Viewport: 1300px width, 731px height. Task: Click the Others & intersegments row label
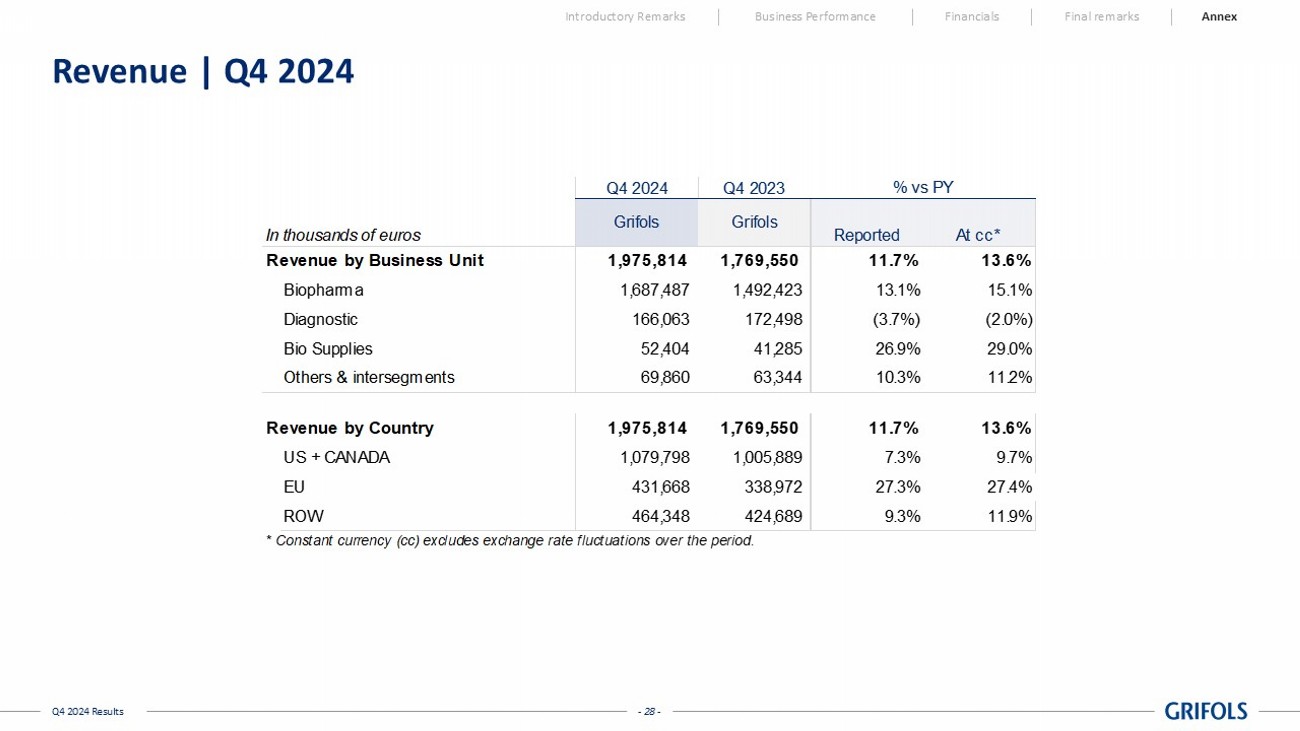(x=369, y=378)
